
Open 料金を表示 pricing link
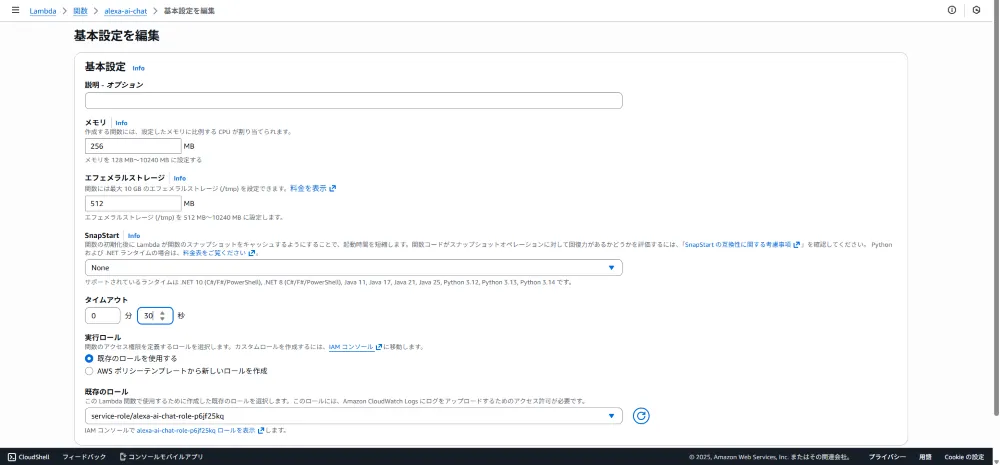tap(308, 188)
